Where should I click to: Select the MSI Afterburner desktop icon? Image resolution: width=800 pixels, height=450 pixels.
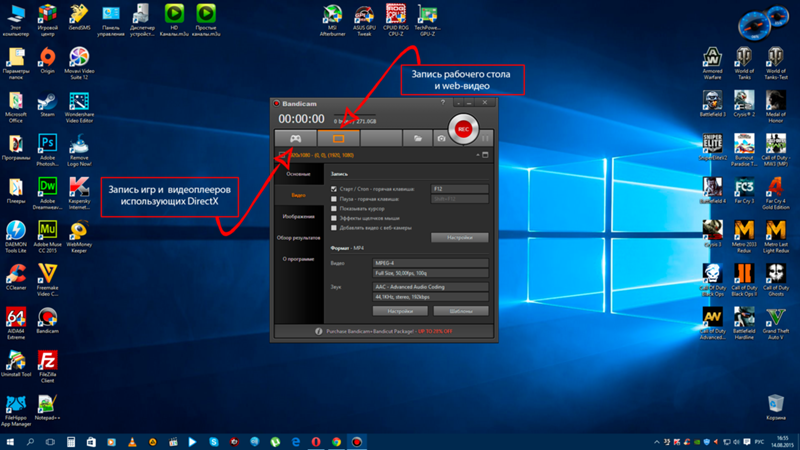pyautogui.click(x=332, y=20)
